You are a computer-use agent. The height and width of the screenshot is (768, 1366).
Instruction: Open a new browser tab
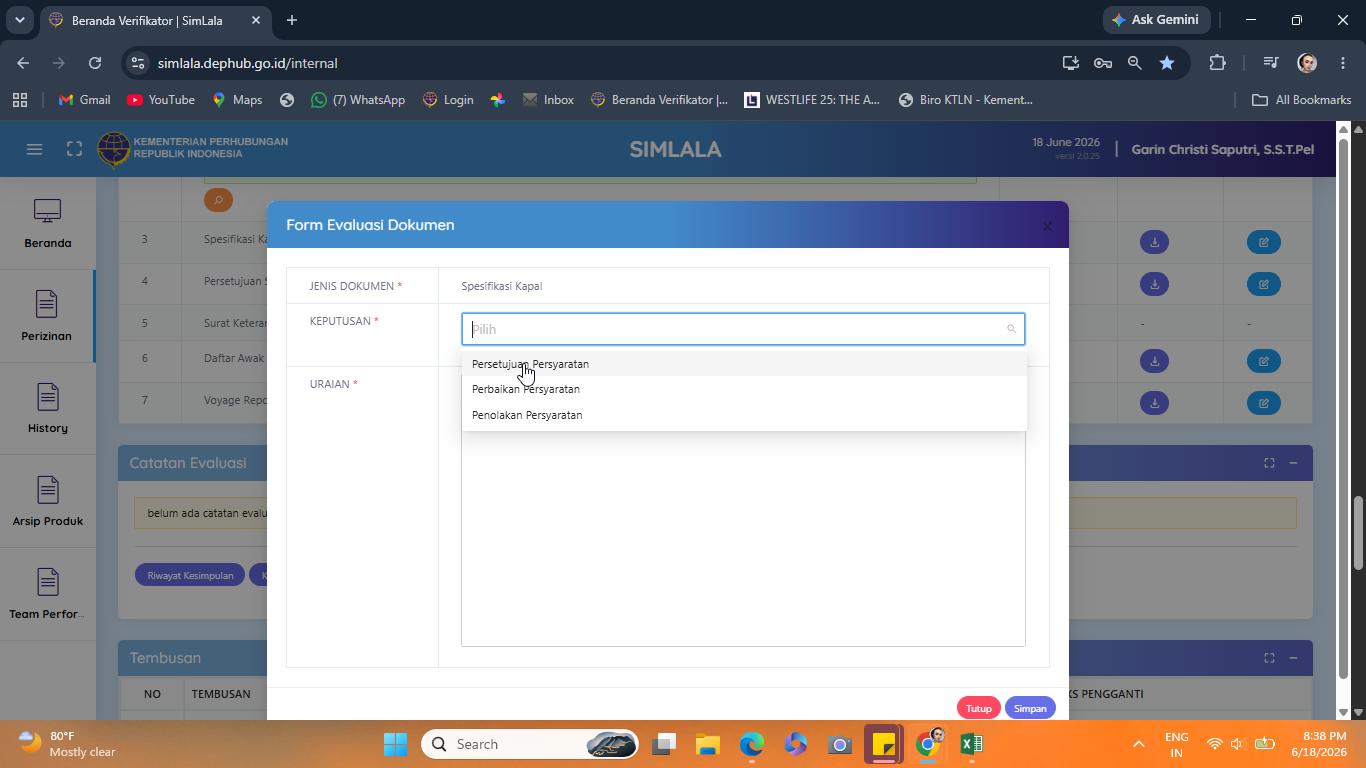click(x=292, y=20)
